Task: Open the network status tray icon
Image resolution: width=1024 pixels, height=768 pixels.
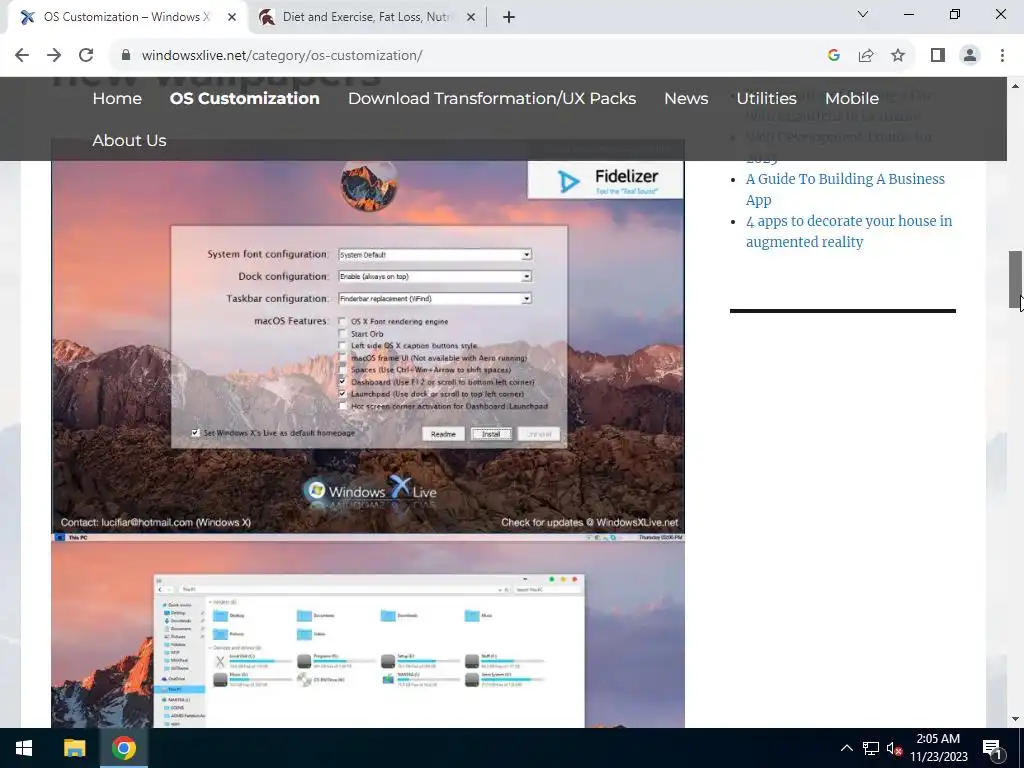Action: [871, 748]
